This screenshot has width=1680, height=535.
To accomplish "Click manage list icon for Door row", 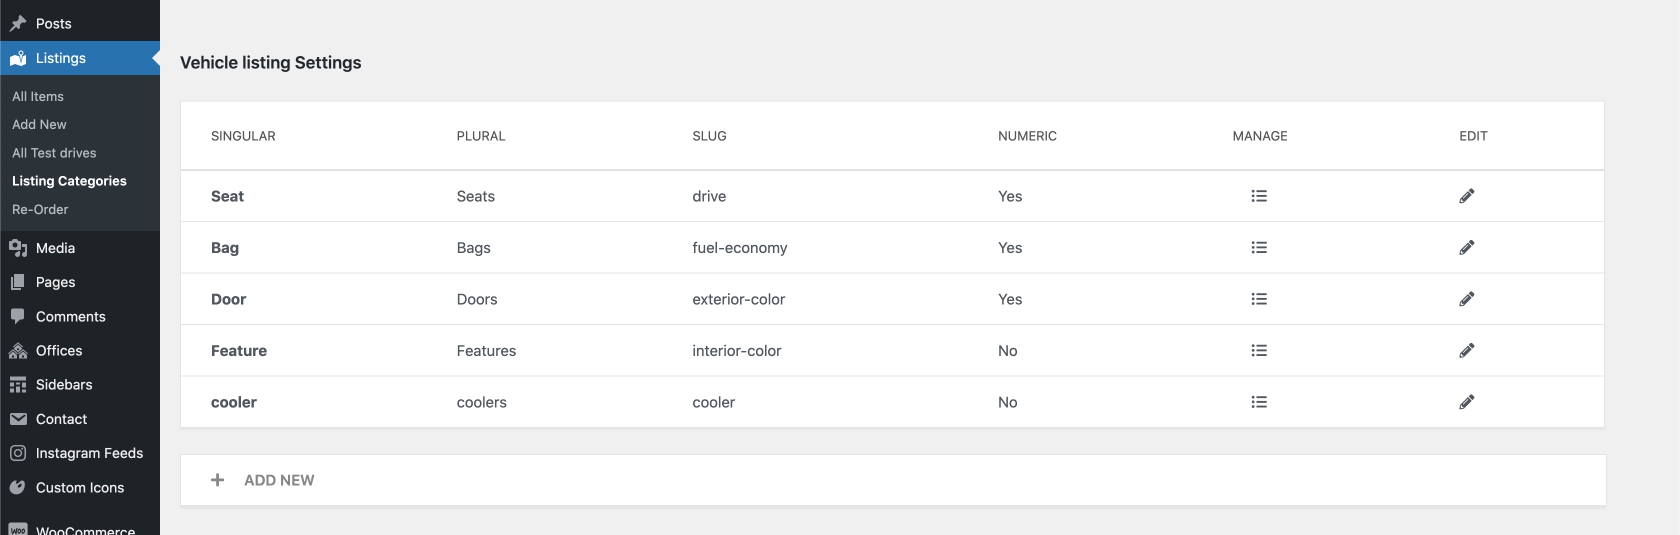I will (1259, 299).
